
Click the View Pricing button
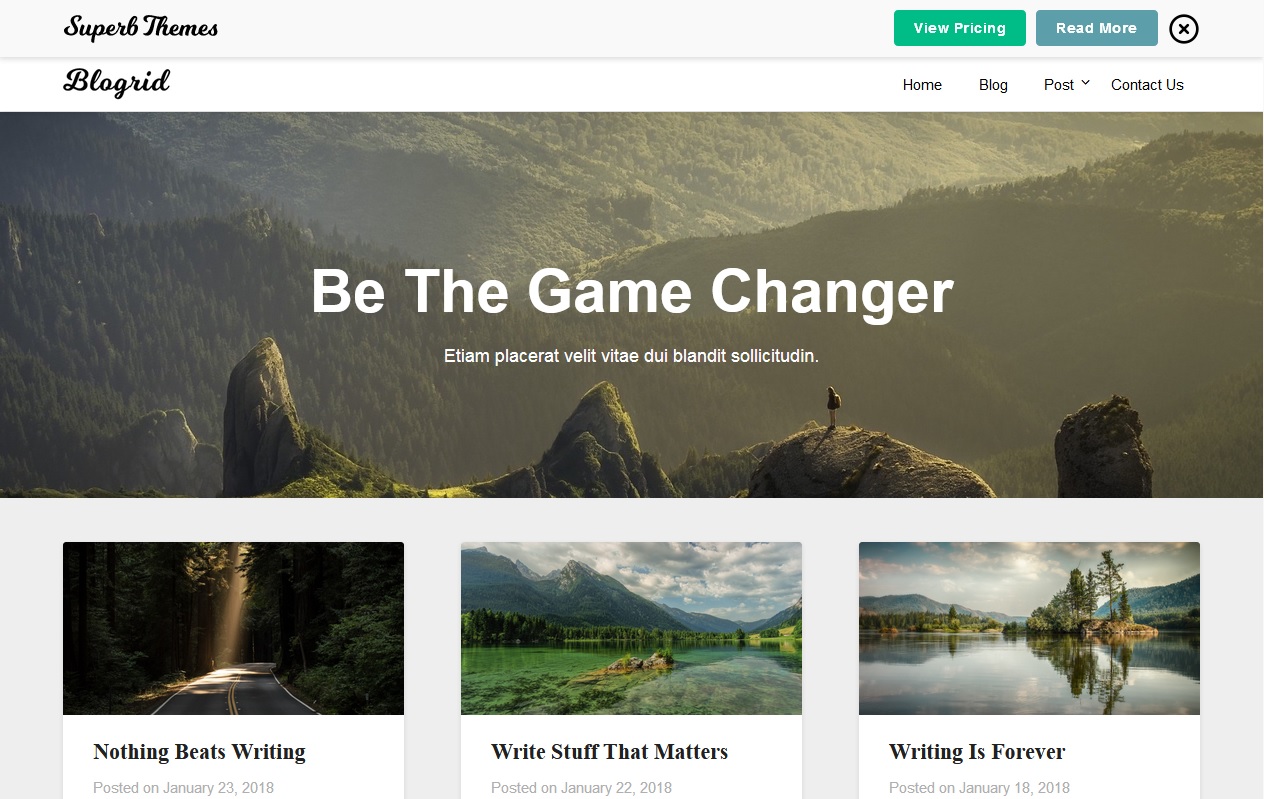(x=959, y=28)
